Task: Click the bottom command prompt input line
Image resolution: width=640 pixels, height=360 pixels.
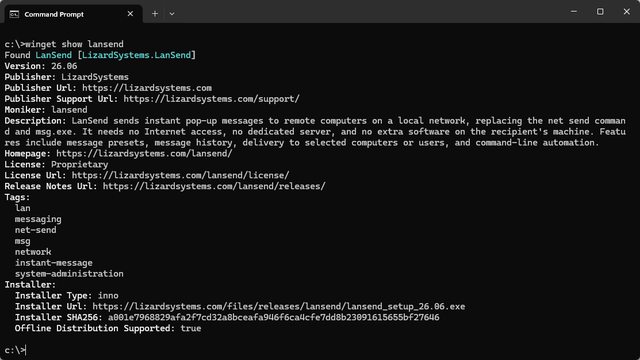Action: 16,350
